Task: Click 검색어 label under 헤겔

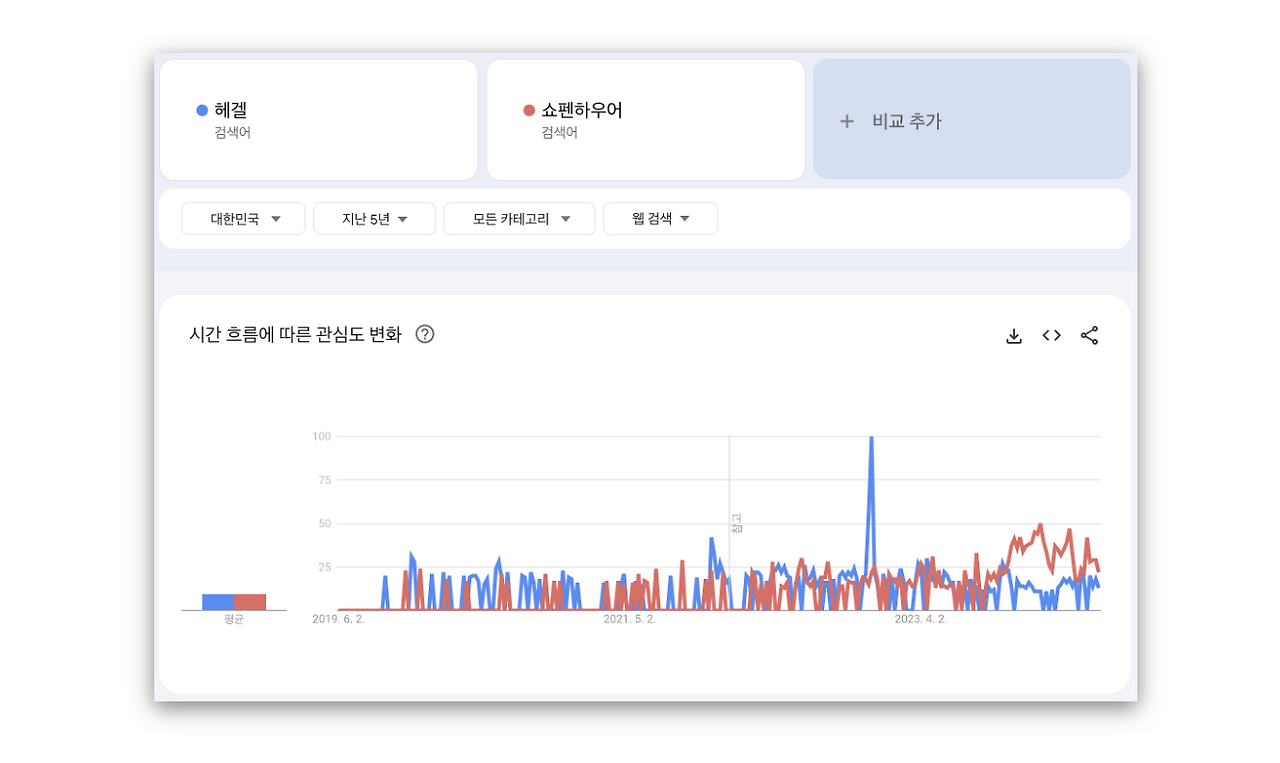Action: [x=232, y=132]
